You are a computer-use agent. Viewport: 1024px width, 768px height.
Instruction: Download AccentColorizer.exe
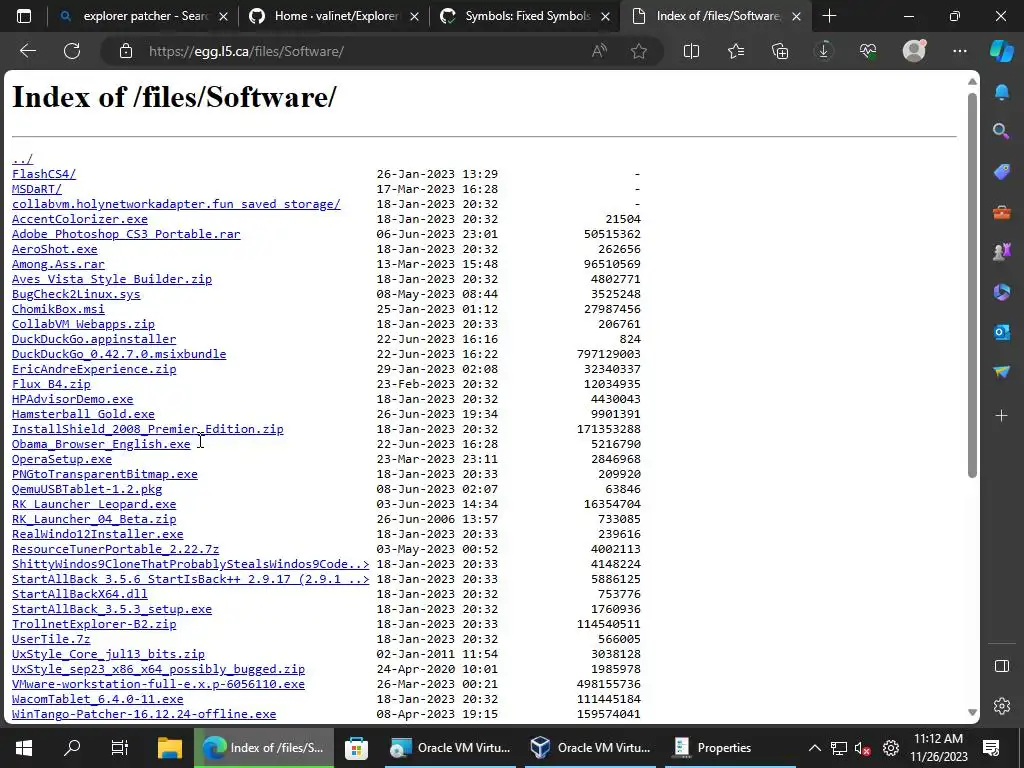(x=80, y=219)
